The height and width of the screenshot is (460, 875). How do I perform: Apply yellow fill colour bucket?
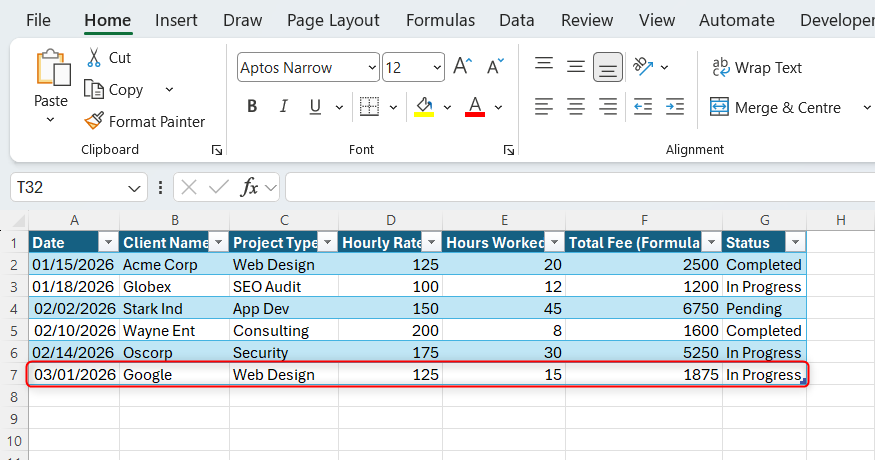point(424,106)
